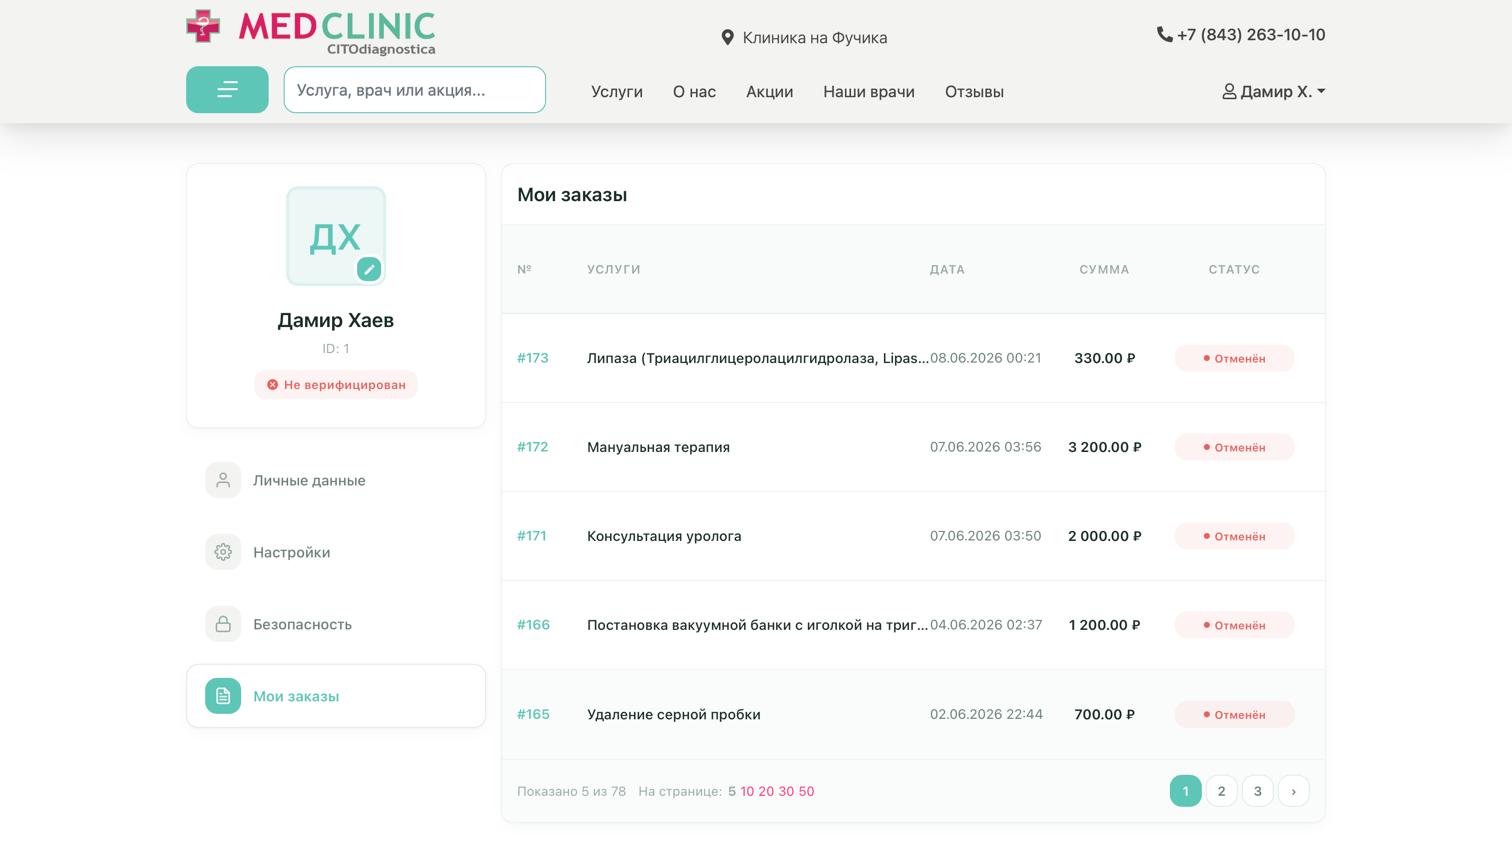Click the Безопасность lock icon
Viewport: 1512px width, 858px height.
click(223, 624)
